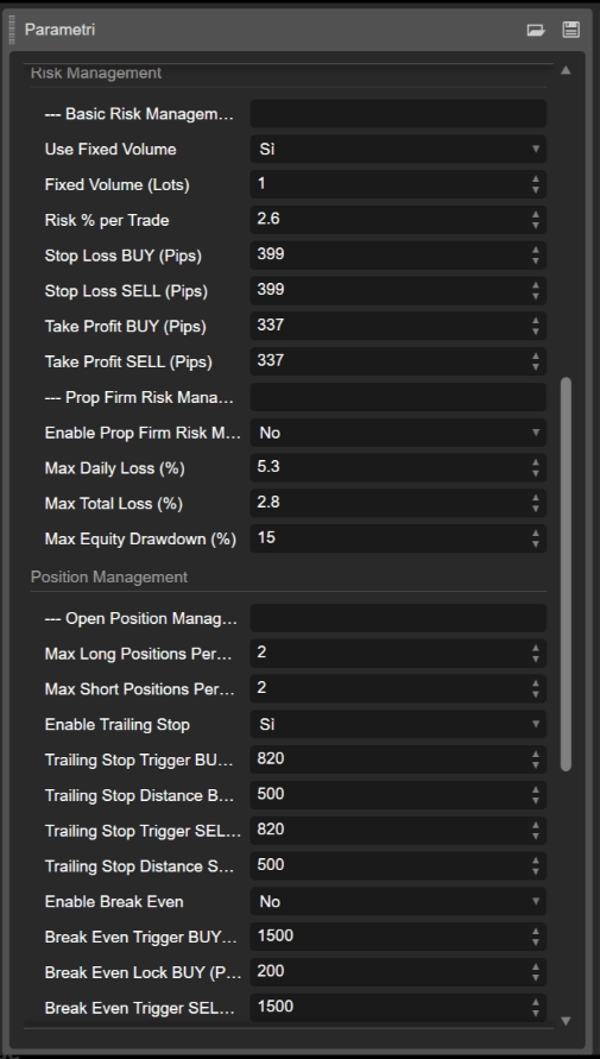Increase the Fixed Volume (Lots) value

click(536, 178)
